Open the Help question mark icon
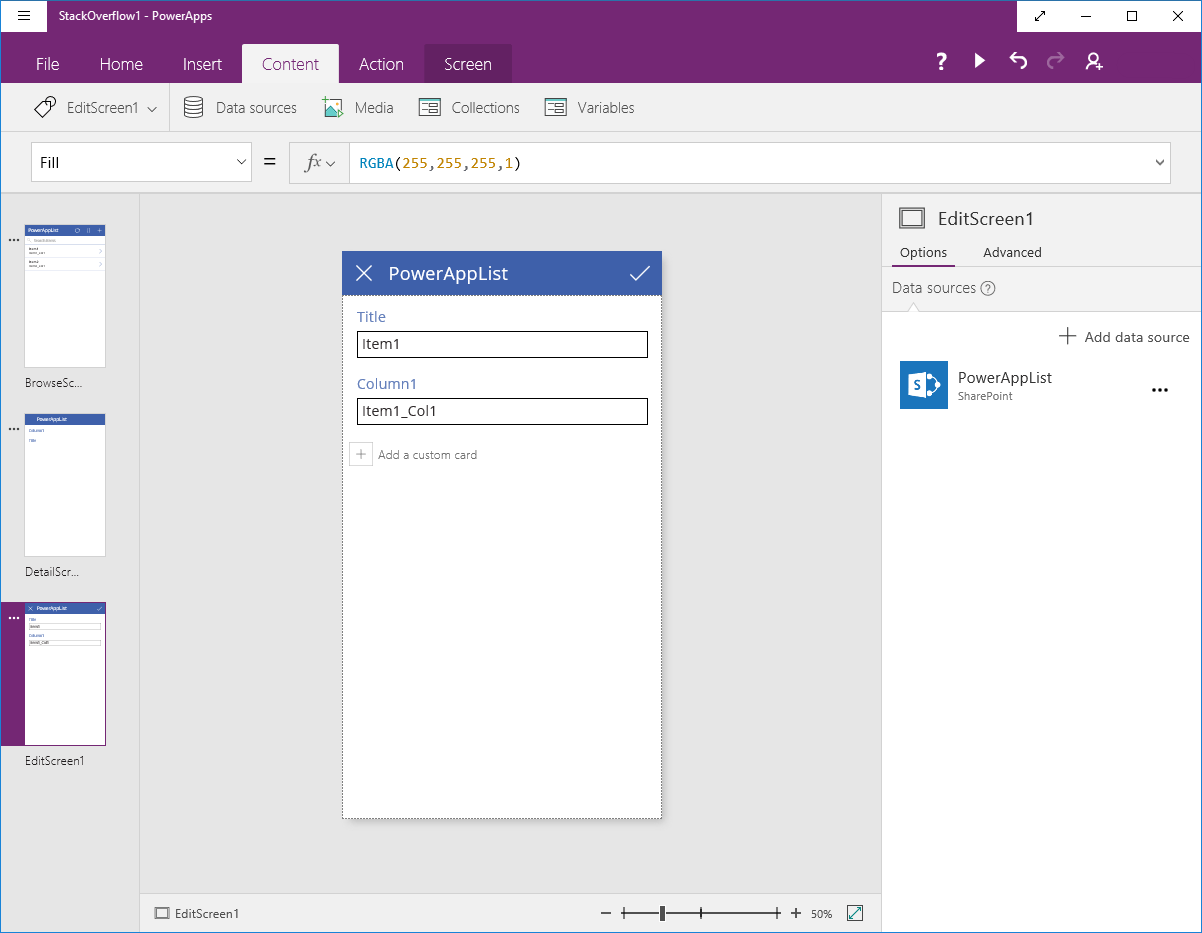The image size is (1202, 933). coord(941,61)
